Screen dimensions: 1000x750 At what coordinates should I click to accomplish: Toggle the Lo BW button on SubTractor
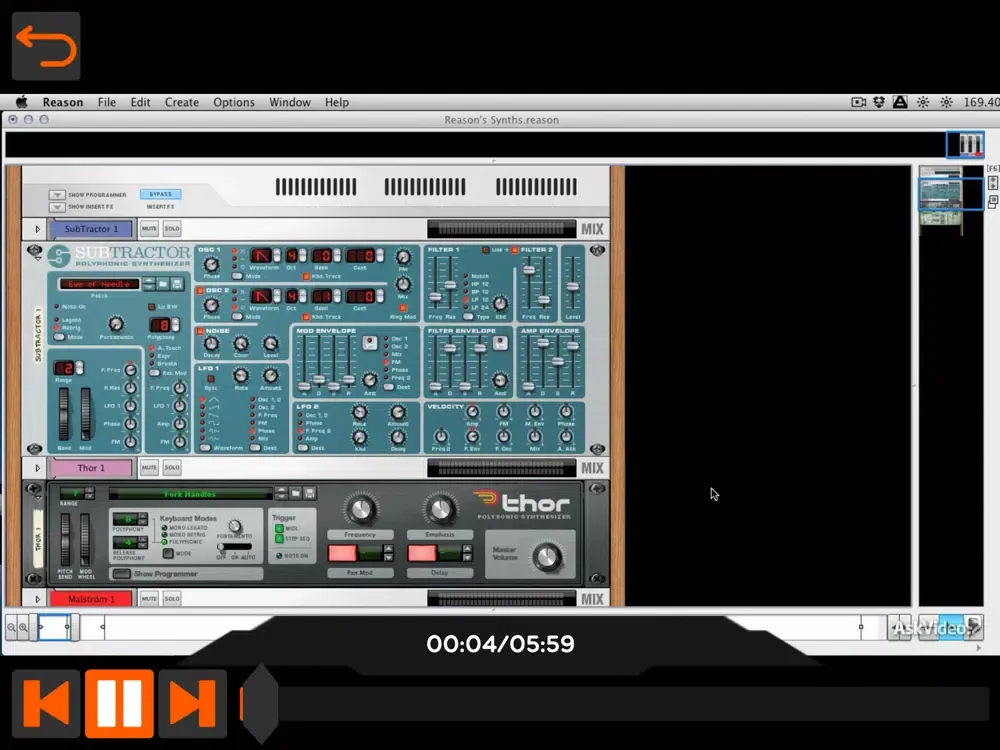152,307
